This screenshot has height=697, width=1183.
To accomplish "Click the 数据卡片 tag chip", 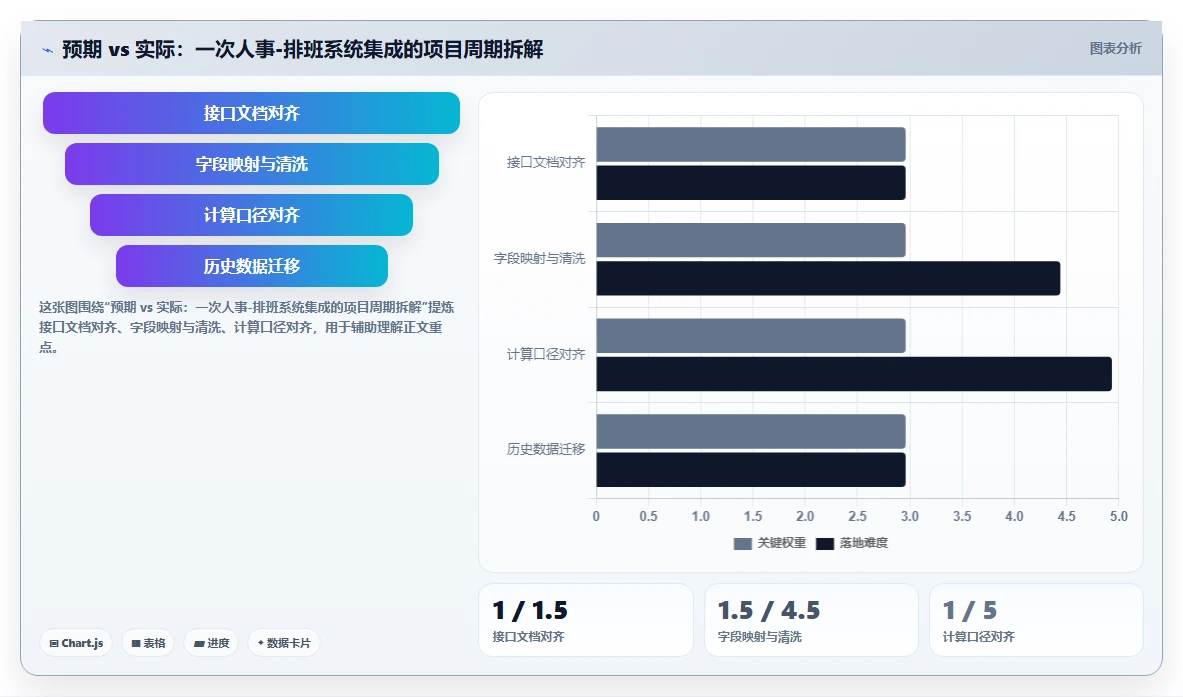I will (284, 643).
